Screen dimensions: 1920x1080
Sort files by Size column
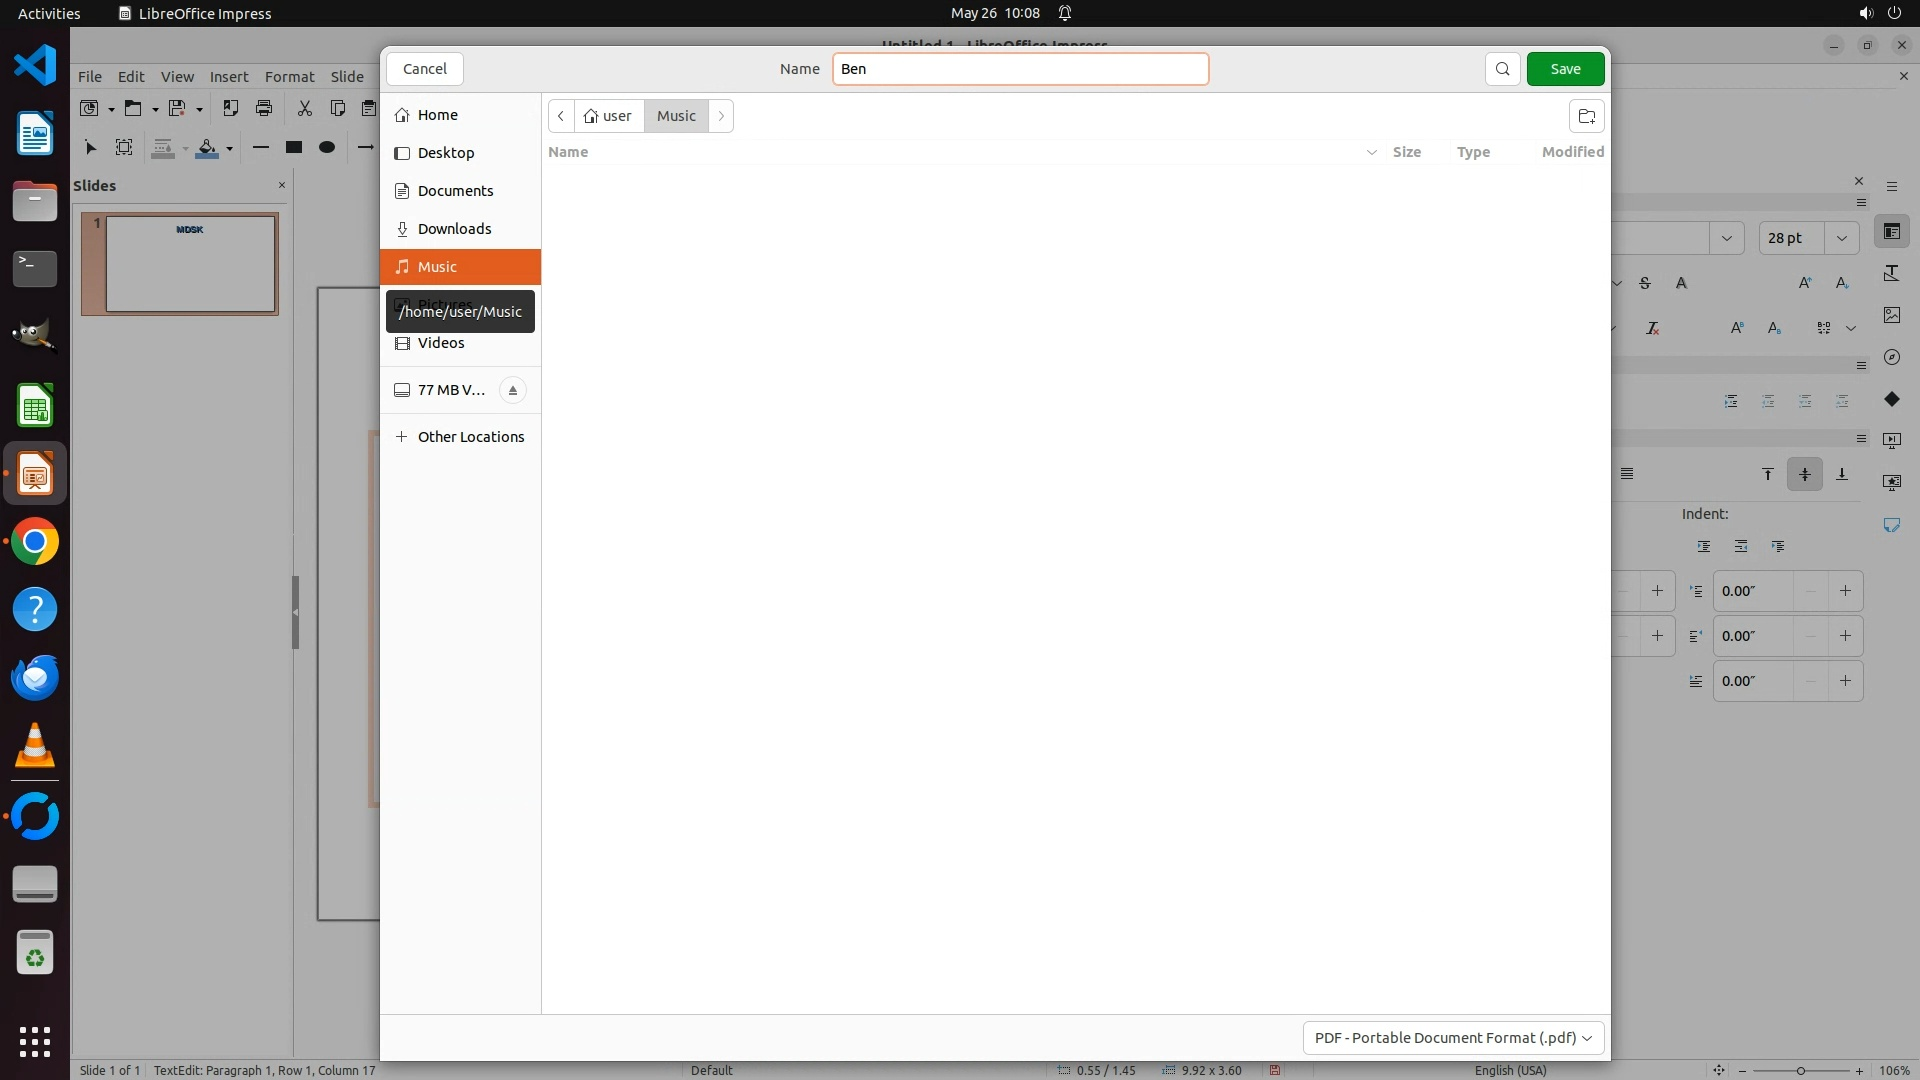pyautogui.click(x=1406, y=152)
